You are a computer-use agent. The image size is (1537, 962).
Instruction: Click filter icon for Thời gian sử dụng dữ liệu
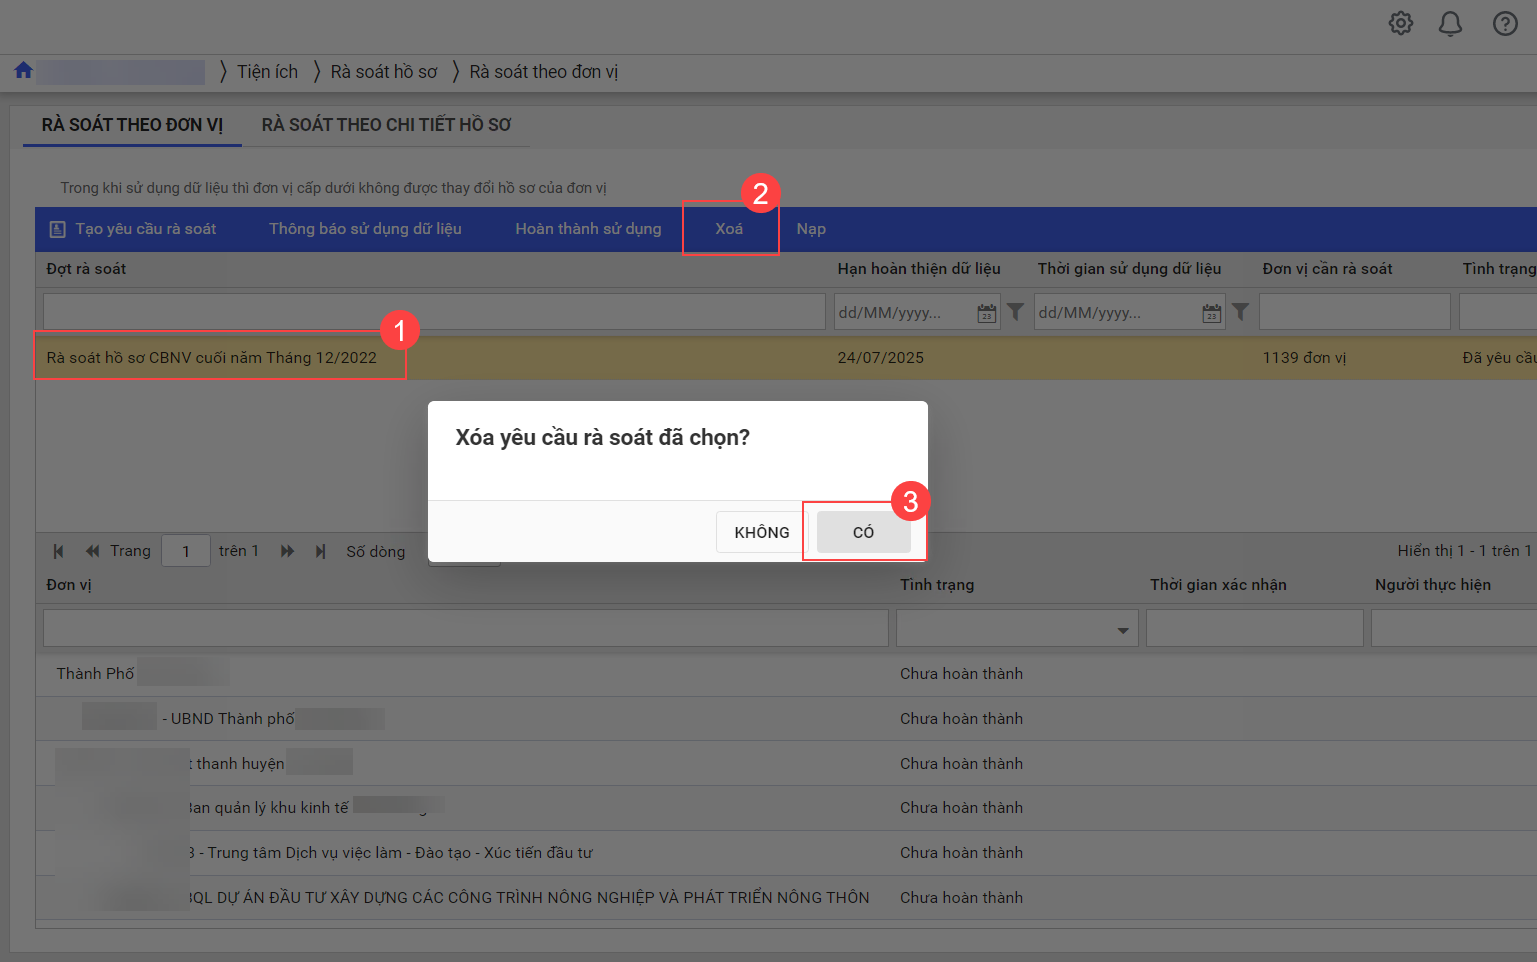click(1240, 312)
